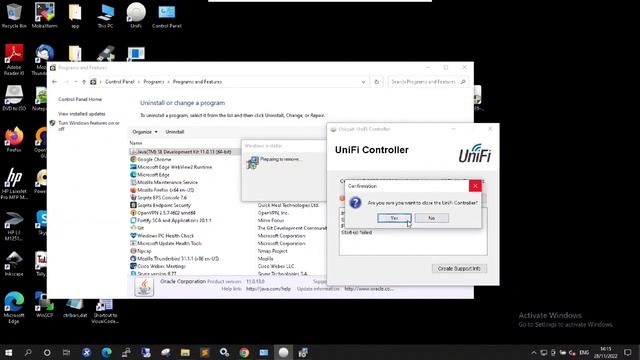Click the Java icon in details pane
The height and width of the screenshot is (360, 640).
coord(144,287)
